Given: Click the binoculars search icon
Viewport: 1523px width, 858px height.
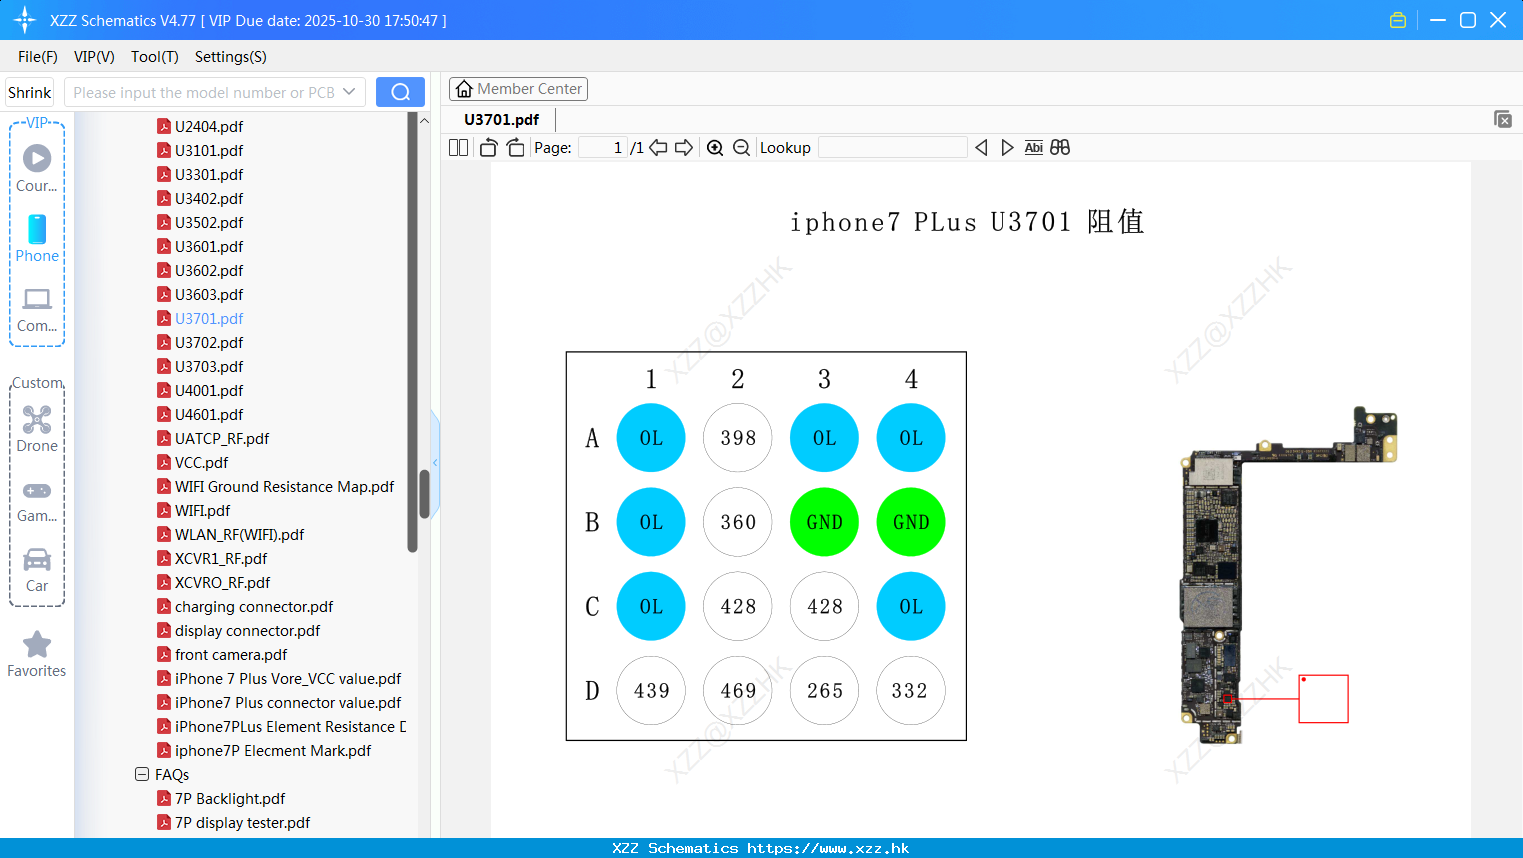Looking at the screenshot, I should click(1060, 147).
